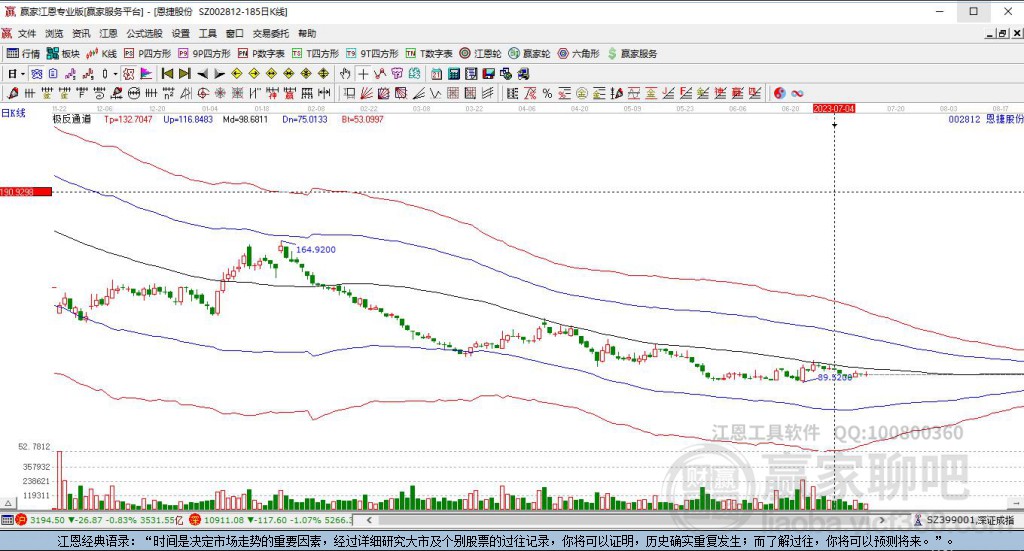Click the 极反通道 indicator label
The height and width of the screenshot is (551, 1024).
click(72, 119)
